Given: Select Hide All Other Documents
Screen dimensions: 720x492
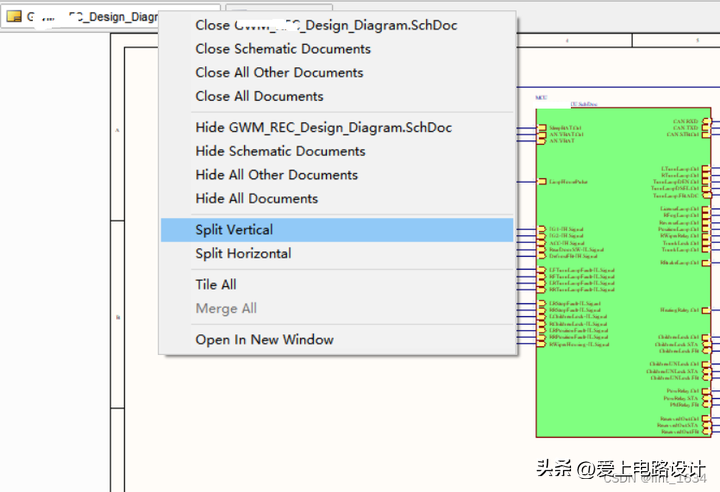Looking at the screenshot, I should (276, 175).
